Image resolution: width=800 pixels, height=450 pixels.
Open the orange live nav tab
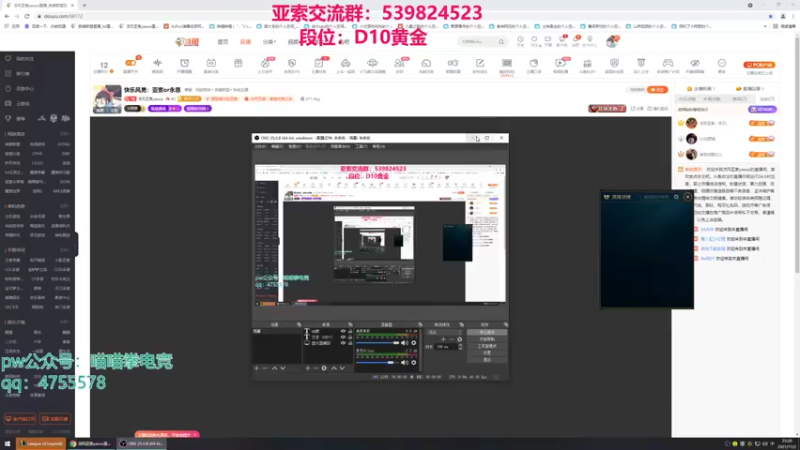[245, 42]
